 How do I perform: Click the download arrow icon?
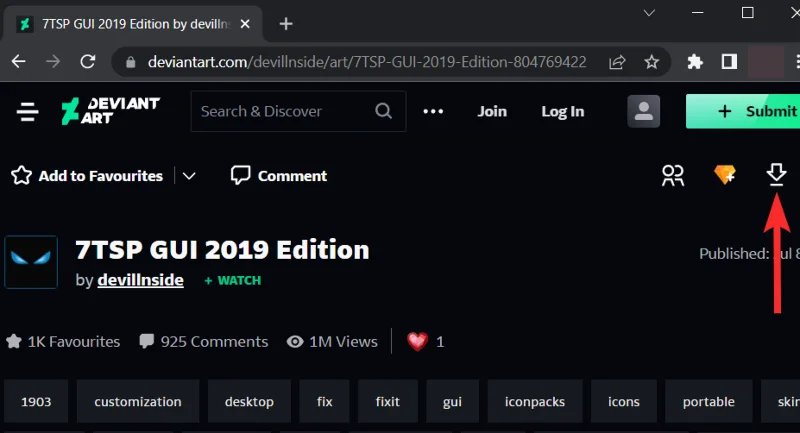[x=776, y=174]
